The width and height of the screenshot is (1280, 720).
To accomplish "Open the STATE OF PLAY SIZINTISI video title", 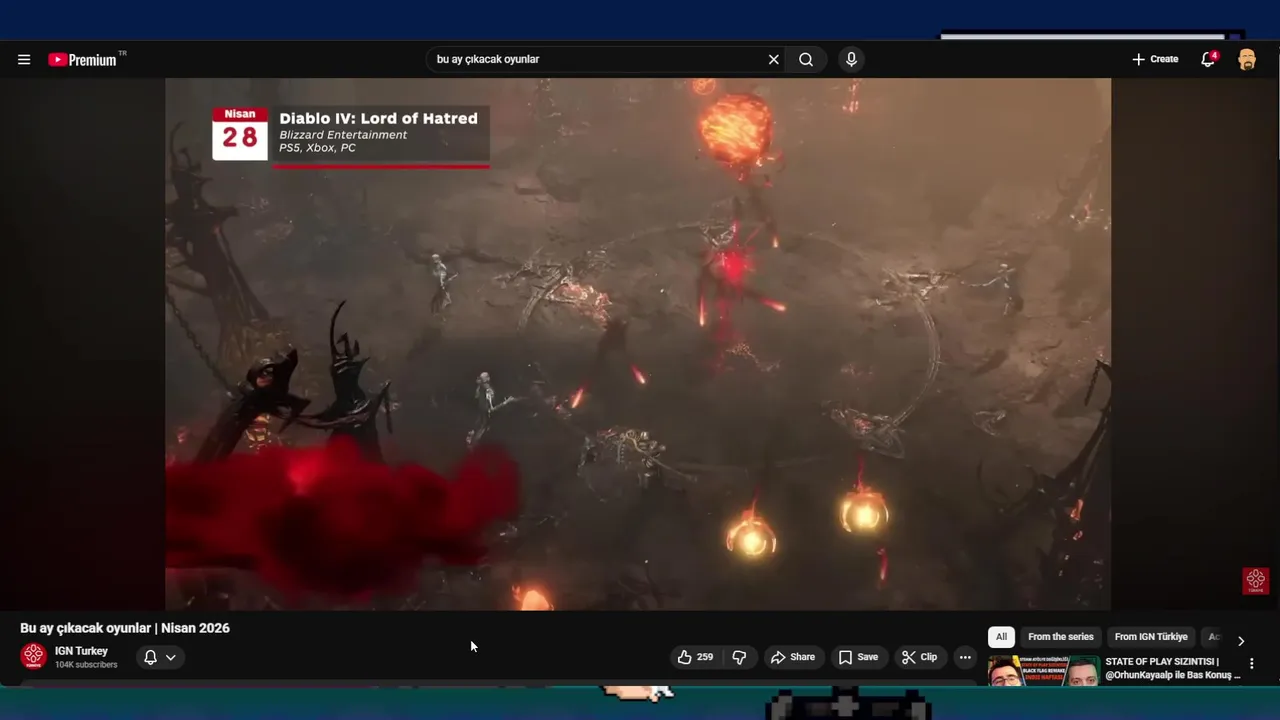I will tap(1173, 668).
